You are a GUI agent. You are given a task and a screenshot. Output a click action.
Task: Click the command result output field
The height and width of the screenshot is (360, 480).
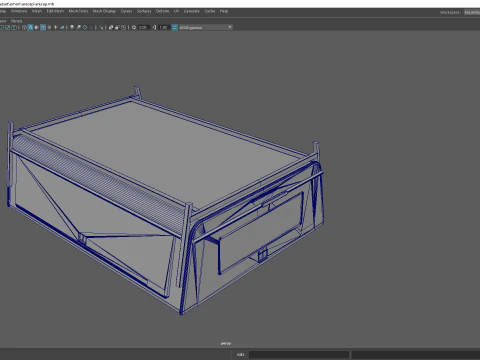[416, 354]
